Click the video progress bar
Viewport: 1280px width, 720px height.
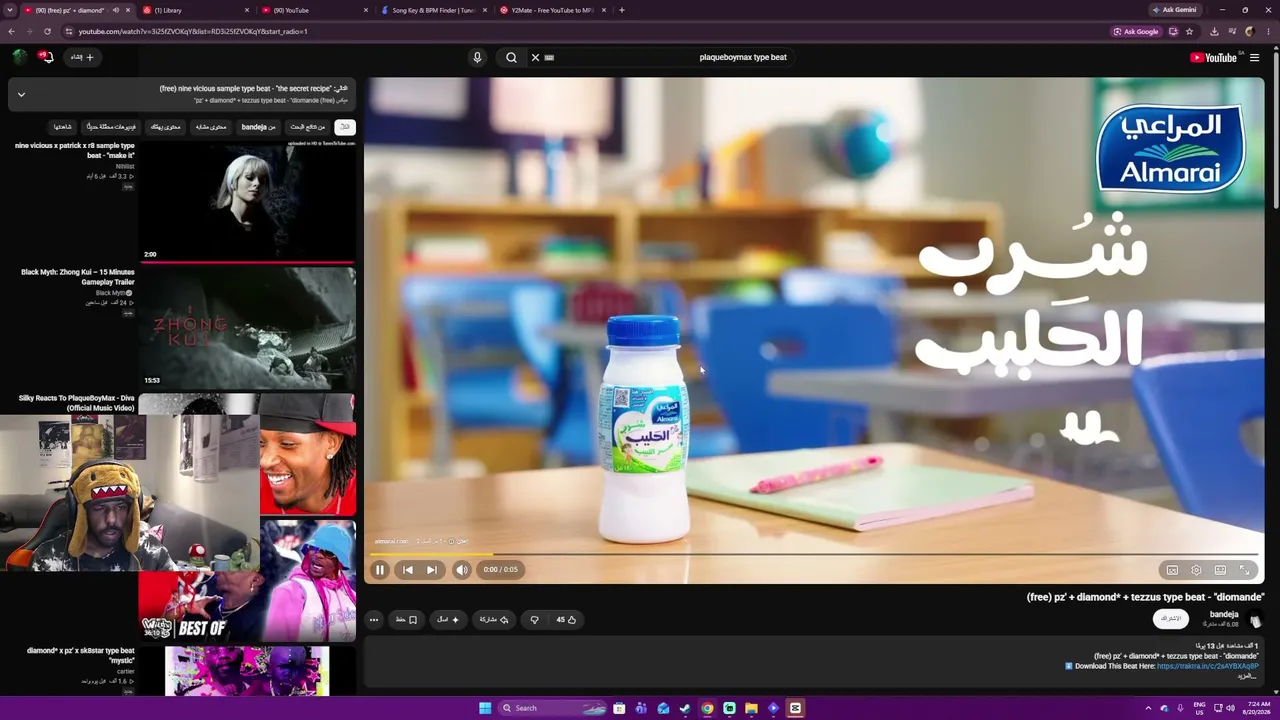(814, 554)
